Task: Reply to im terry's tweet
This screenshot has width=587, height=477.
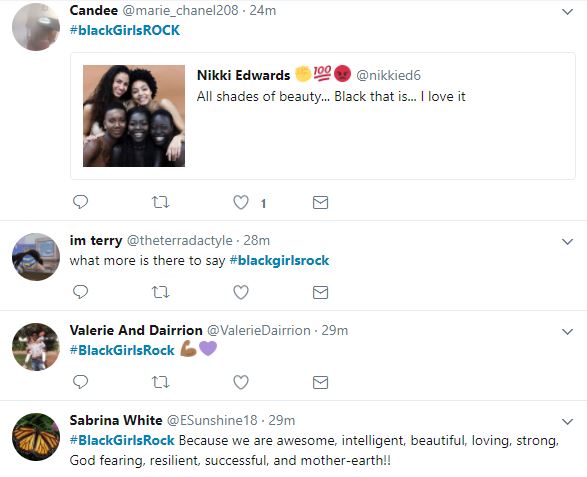Action: click(x=80, y=292)
